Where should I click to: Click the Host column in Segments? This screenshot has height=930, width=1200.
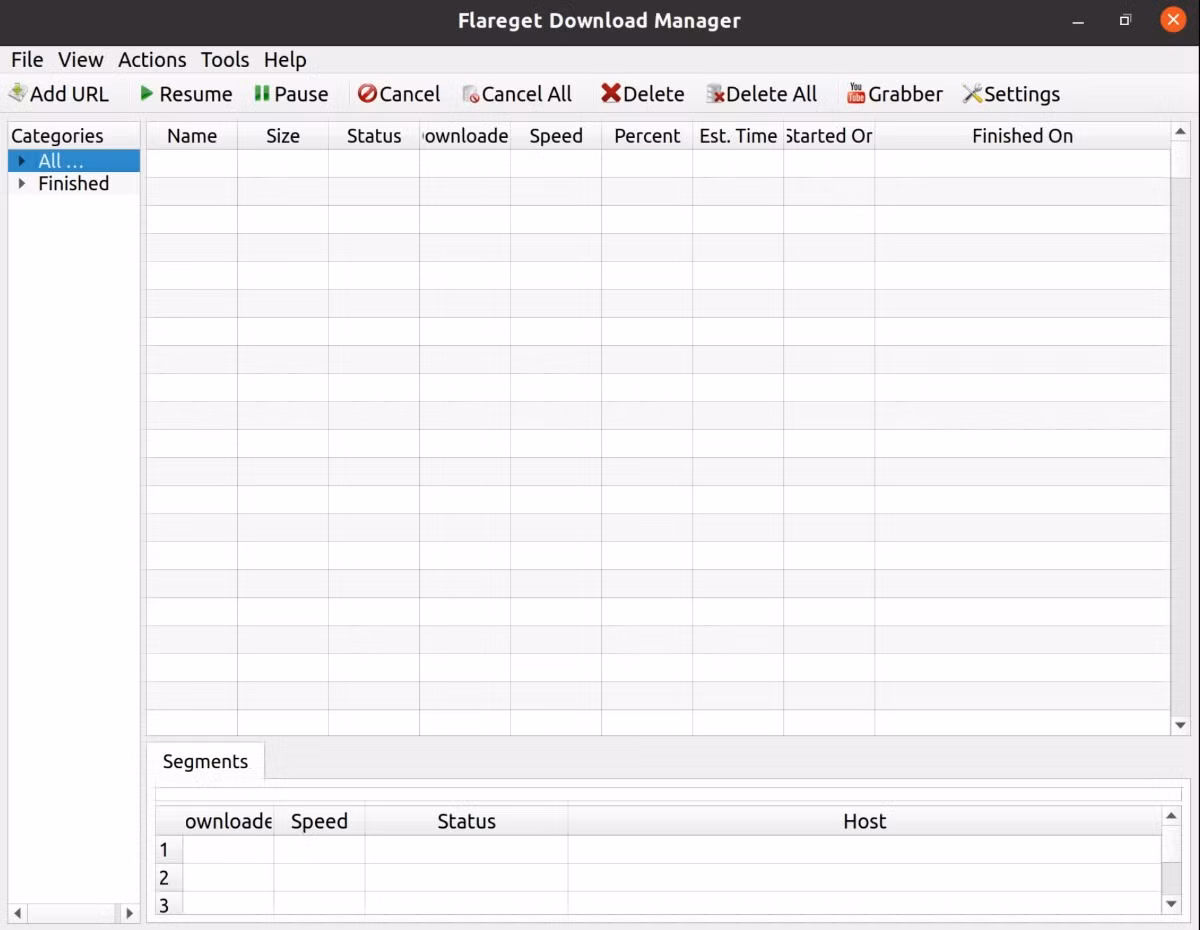click(x=865, y=821)
